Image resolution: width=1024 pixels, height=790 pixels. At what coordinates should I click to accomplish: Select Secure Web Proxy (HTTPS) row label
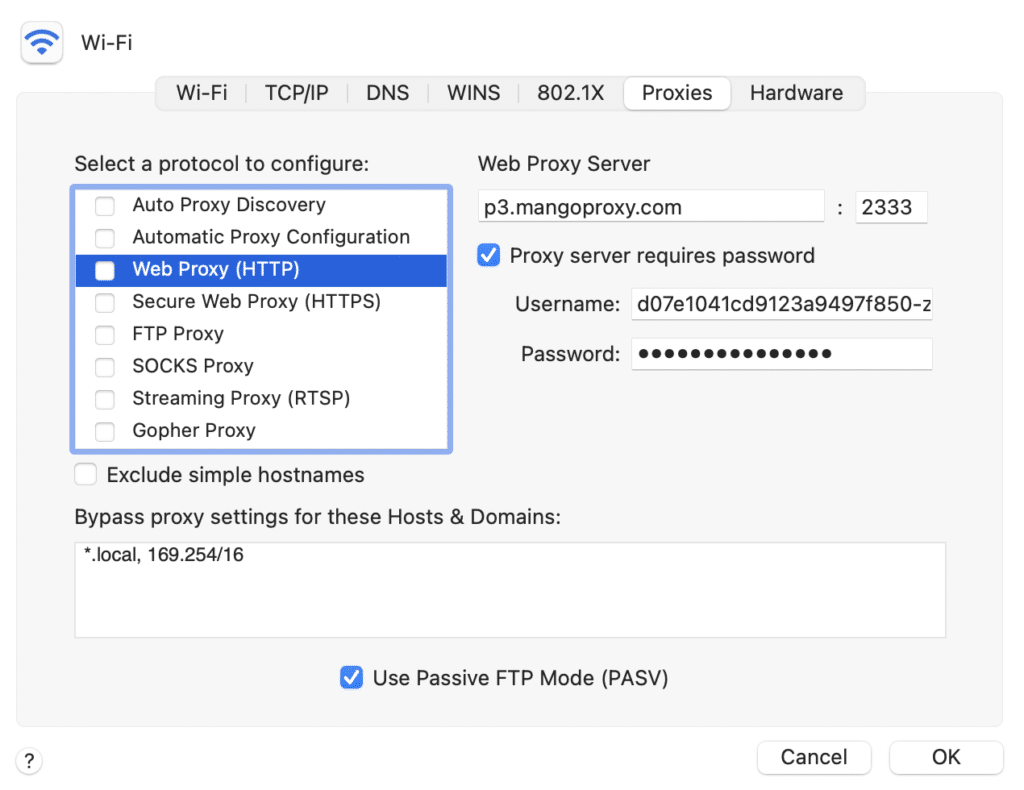point(256,302)
